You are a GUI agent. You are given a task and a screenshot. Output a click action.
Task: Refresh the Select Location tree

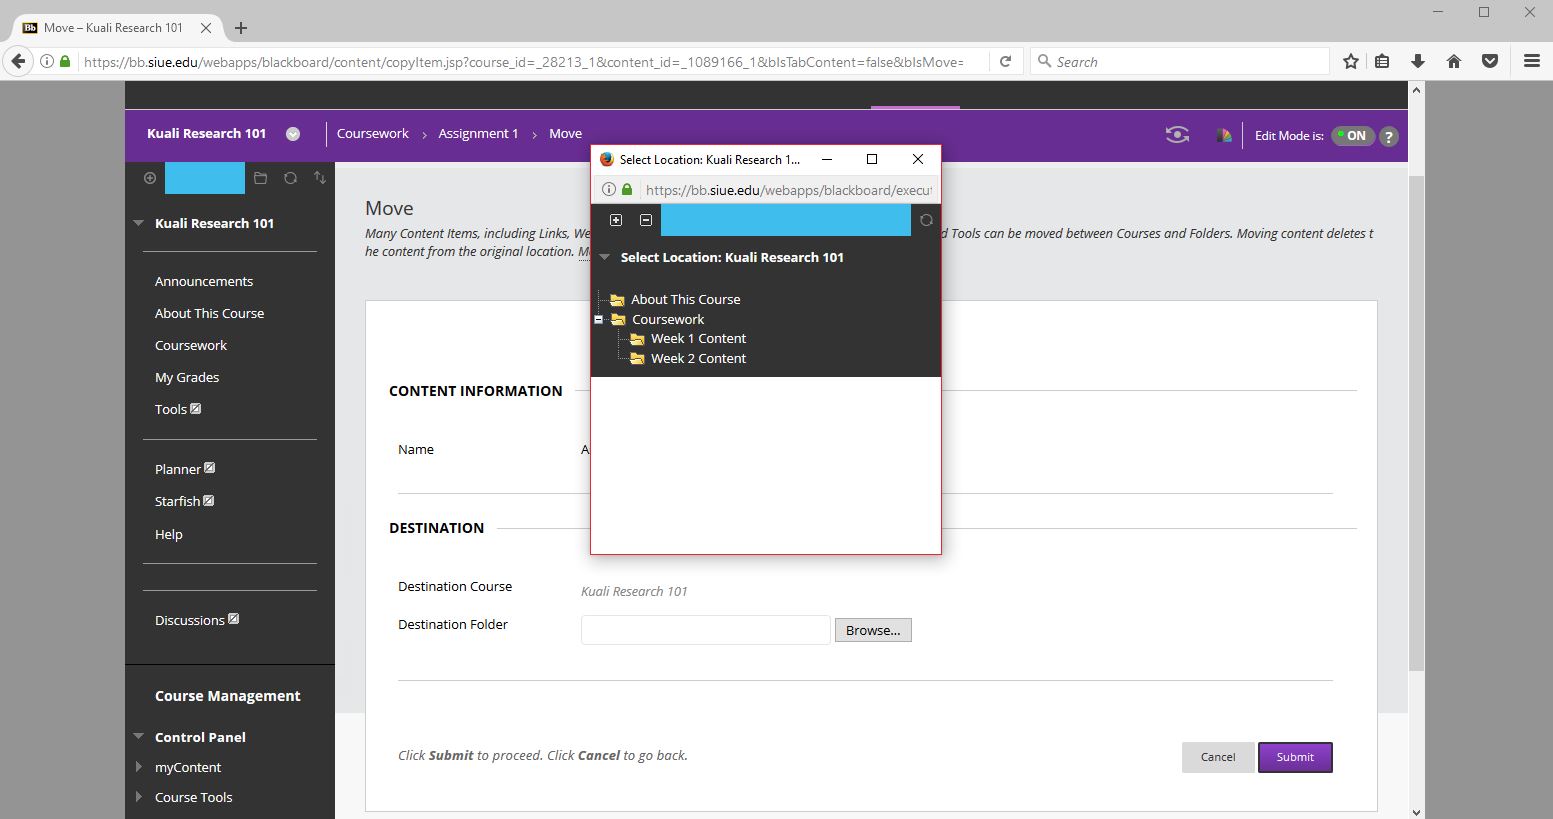pyautogui.click(x=926, y=220)
